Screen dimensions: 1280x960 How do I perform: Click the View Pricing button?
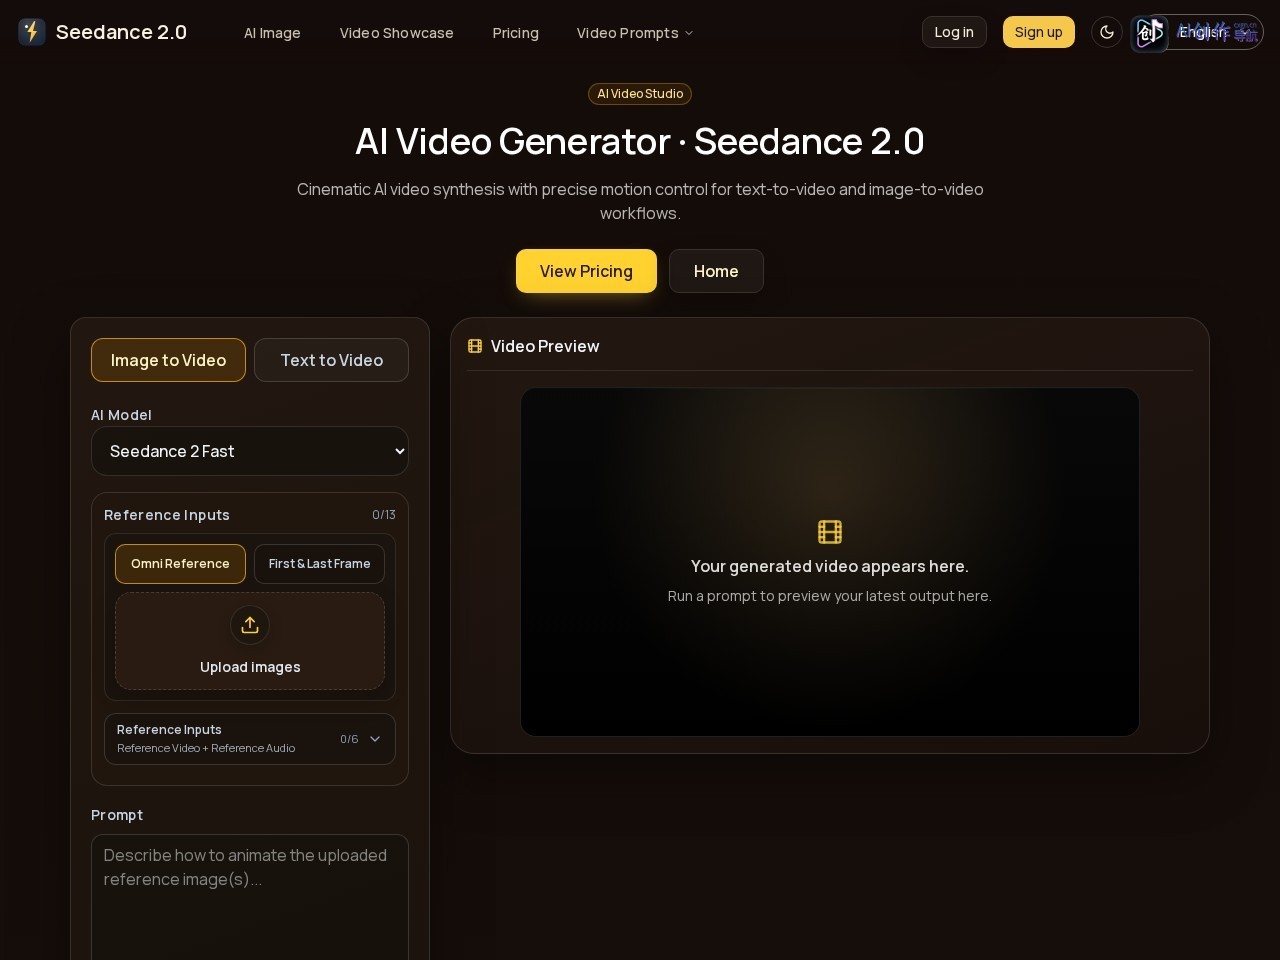pos(586,271)
